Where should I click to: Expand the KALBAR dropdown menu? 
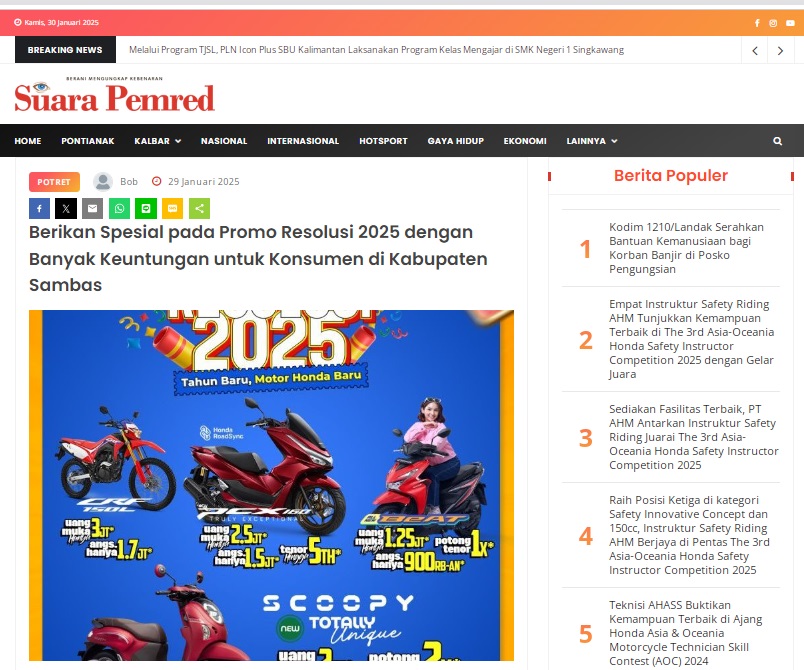click(157, 141)
